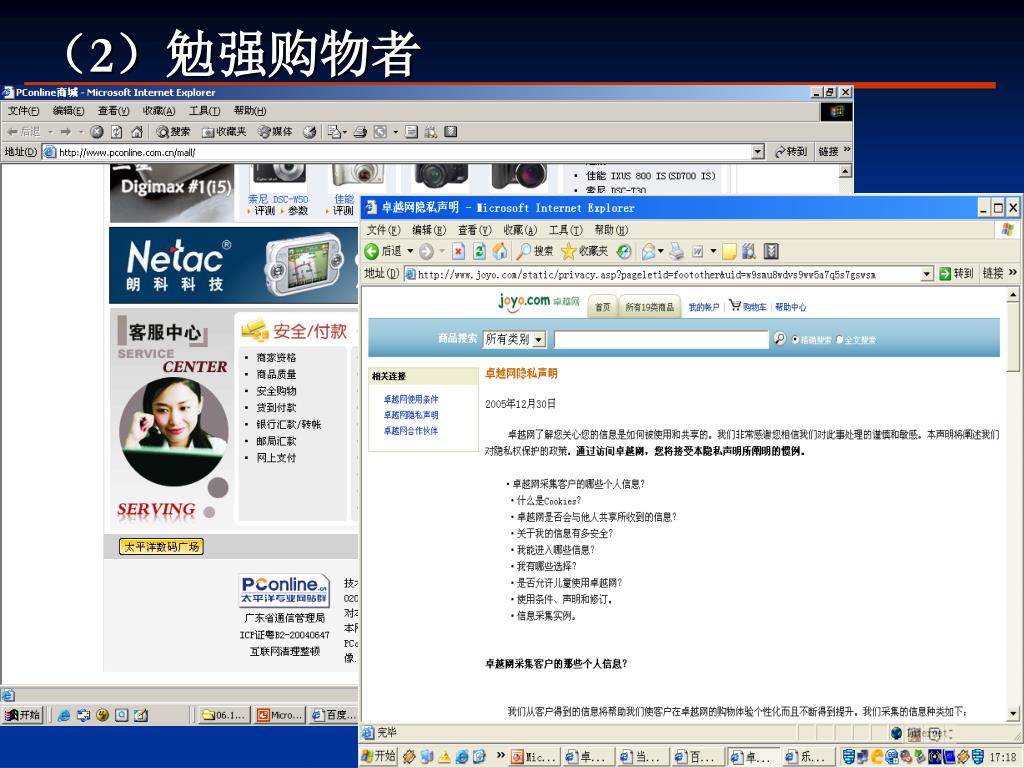This screenshot has height=768, width=1024.
Task: Expand quick launch chevron on front taskbar
Action: [500, 756]
